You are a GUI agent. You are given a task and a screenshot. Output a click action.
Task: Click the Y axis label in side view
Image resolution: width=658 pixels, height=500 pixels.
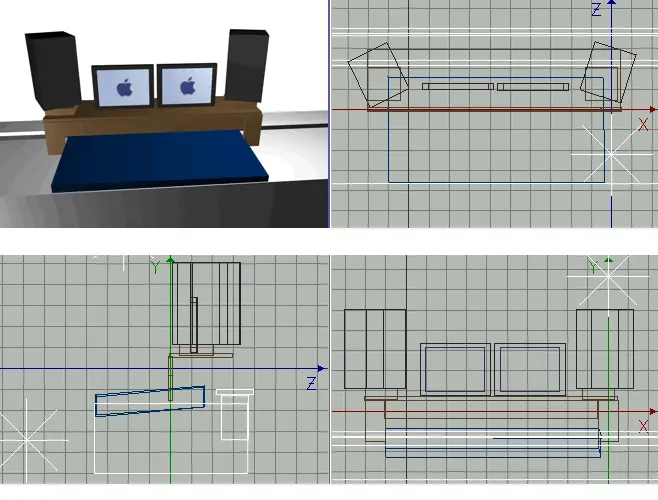(156, 267)
